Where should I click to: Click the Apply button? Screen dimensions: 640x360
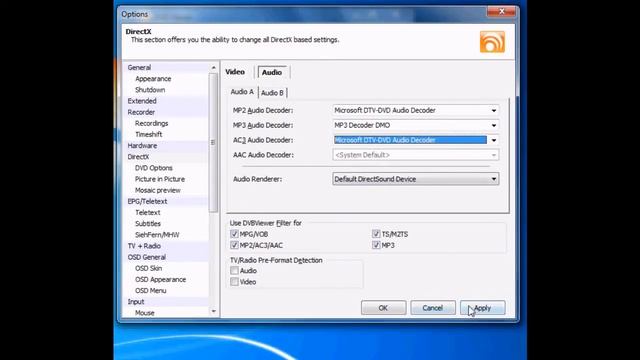point(482,308)
